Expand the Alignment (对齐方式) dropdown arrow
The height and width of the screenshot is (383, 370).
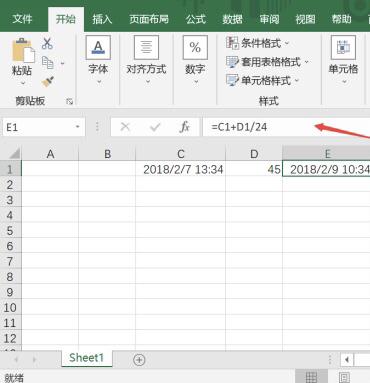[x=147, y=82]
